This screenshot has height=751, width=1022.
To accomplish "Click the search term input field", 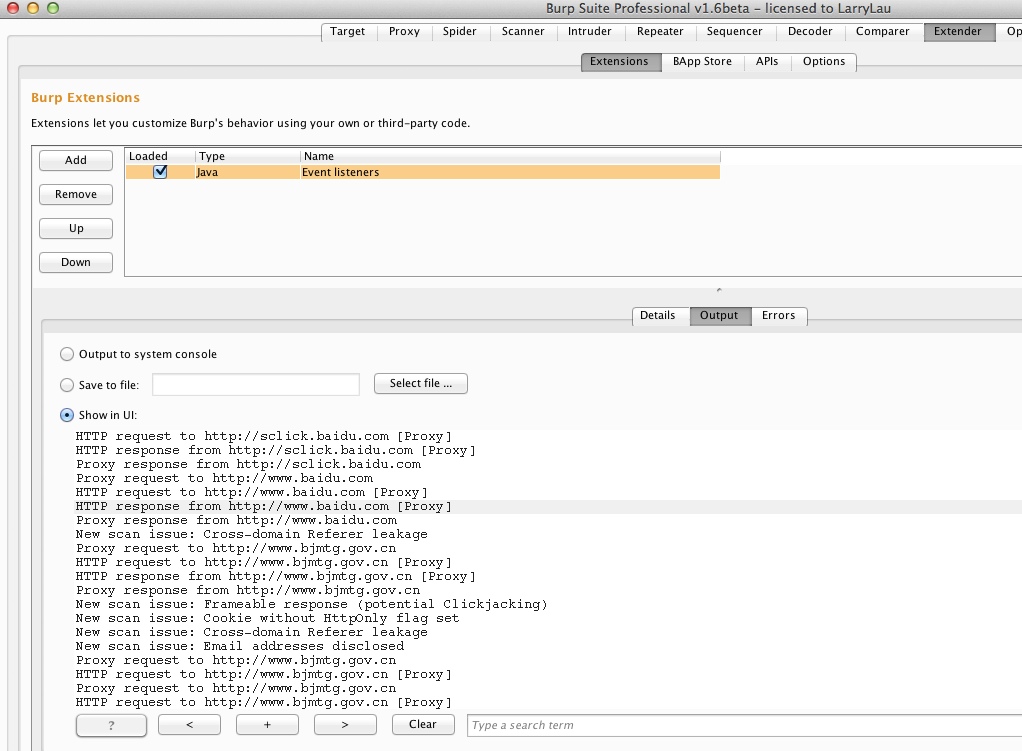I will click(744, 725).
